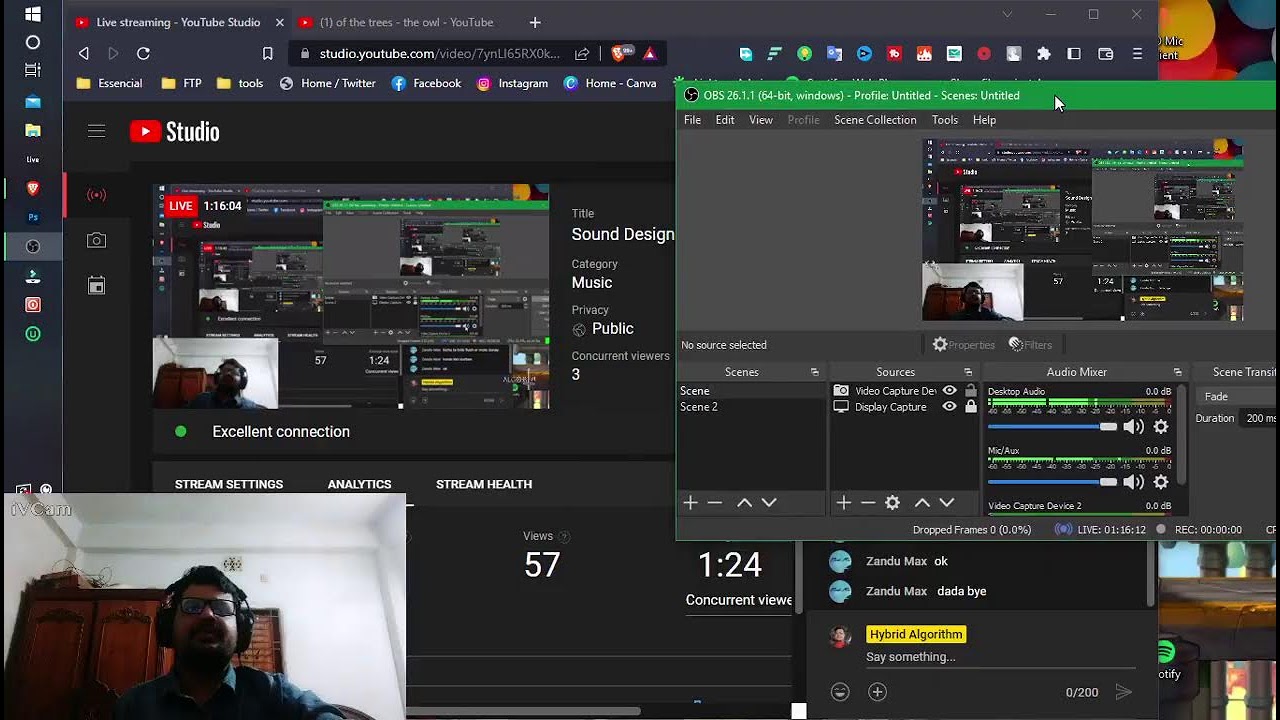The height and width of the screenshot is (720, 1280).
Task: Pop out the Audio Mixer dock panel
Action: pyautogui.click(x=1177, y=372)
